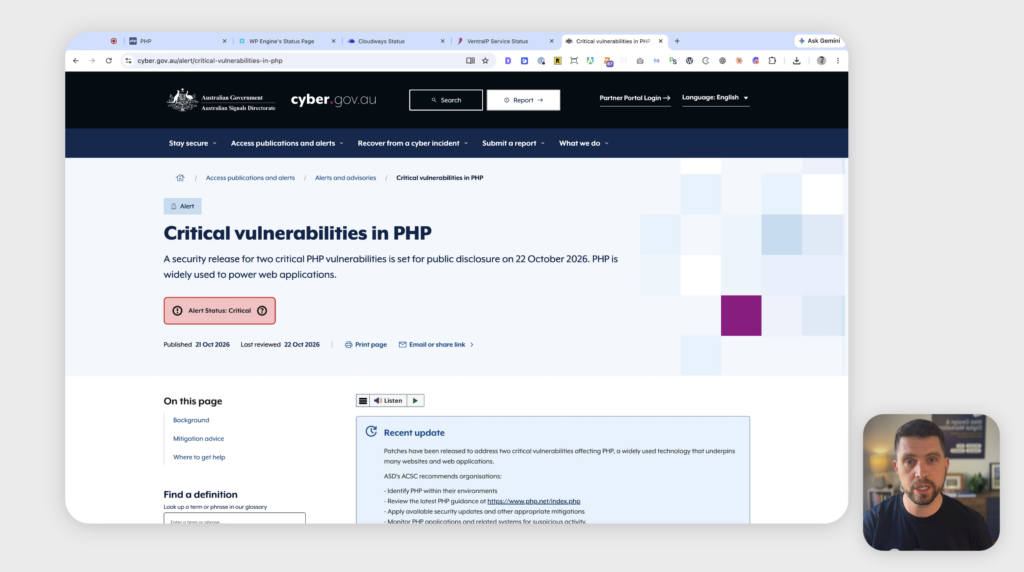This screenshot has height=572, width=1024.
Task: Open Chrome profile avatar
Action: [x=821, y=61]
